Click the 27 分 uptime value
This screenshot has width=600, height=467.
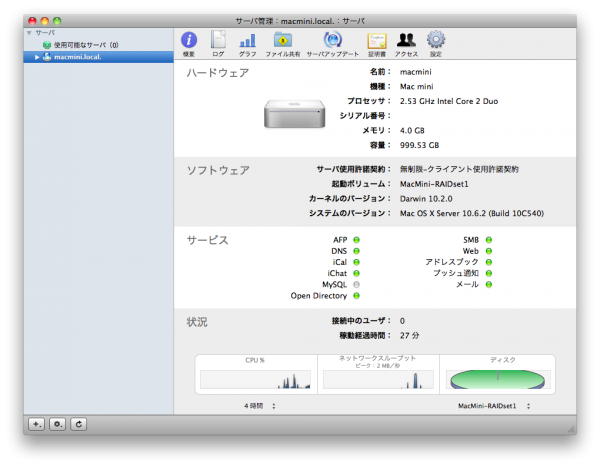pos(409,336)
